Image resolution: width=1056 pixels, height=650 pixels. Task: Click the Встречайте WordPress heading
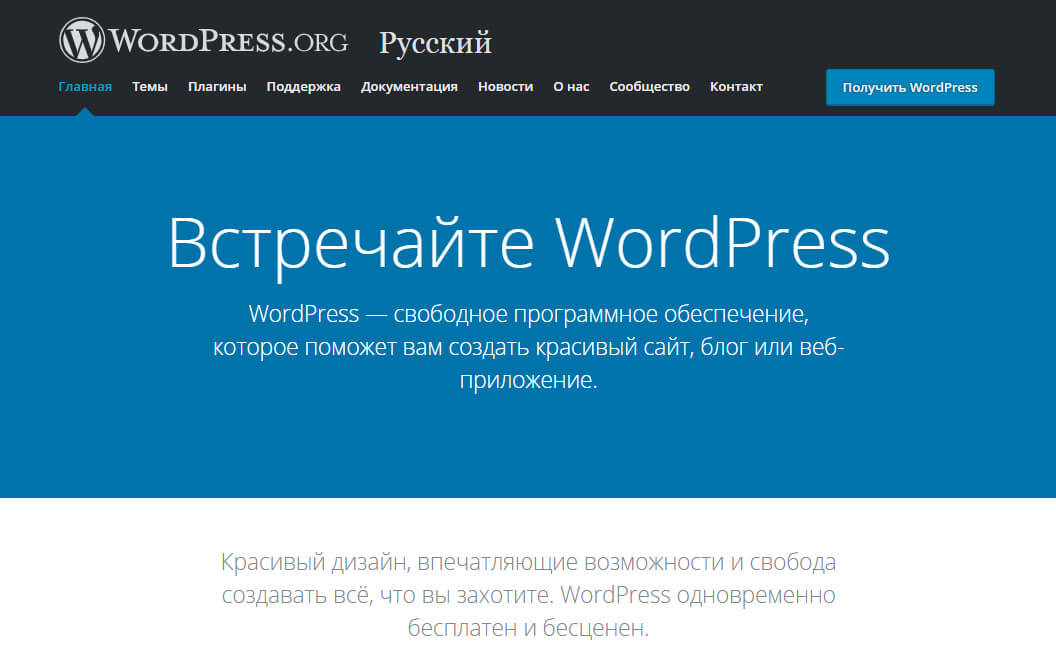coord(528,241)
